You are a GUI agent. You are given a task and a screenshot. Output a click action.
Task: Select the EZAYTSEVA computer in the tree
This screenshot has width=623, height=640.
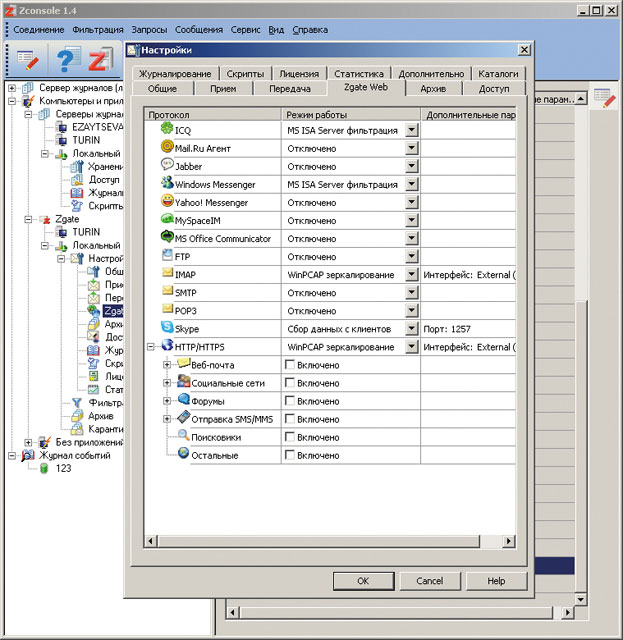pos(97,127)
